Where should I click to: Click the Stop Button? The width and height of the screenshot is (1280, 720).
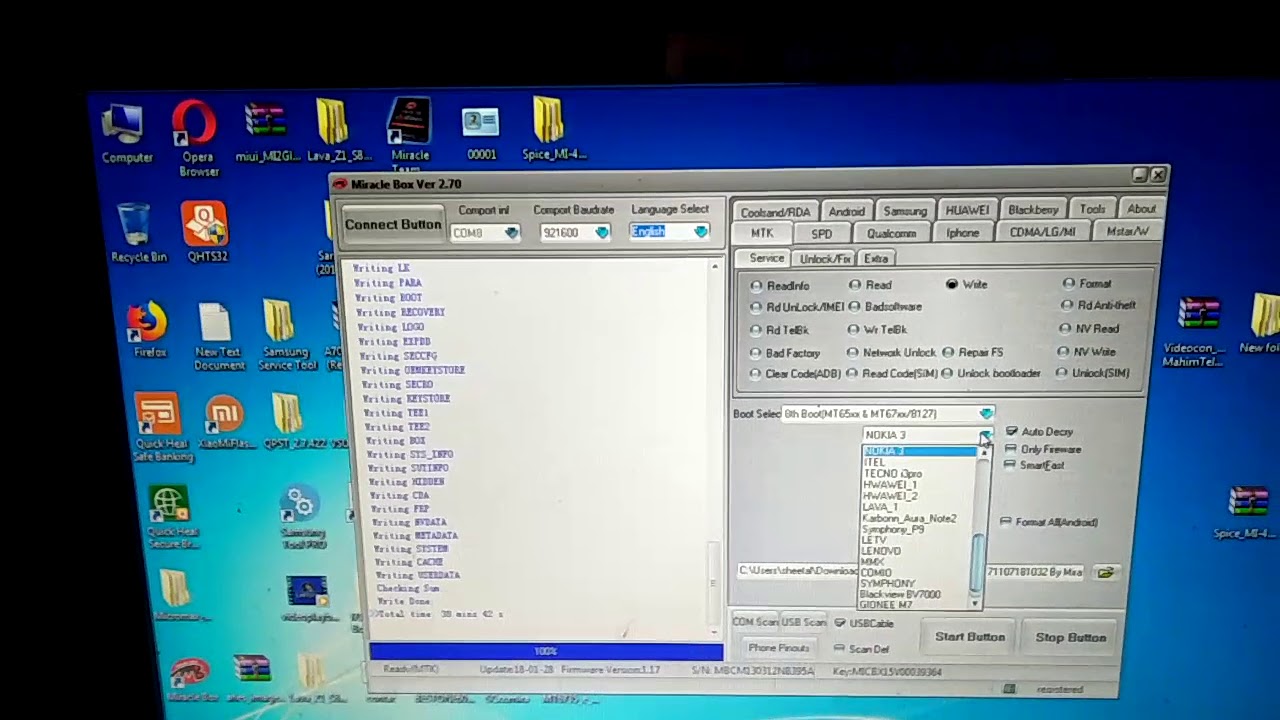point(1071,637)
